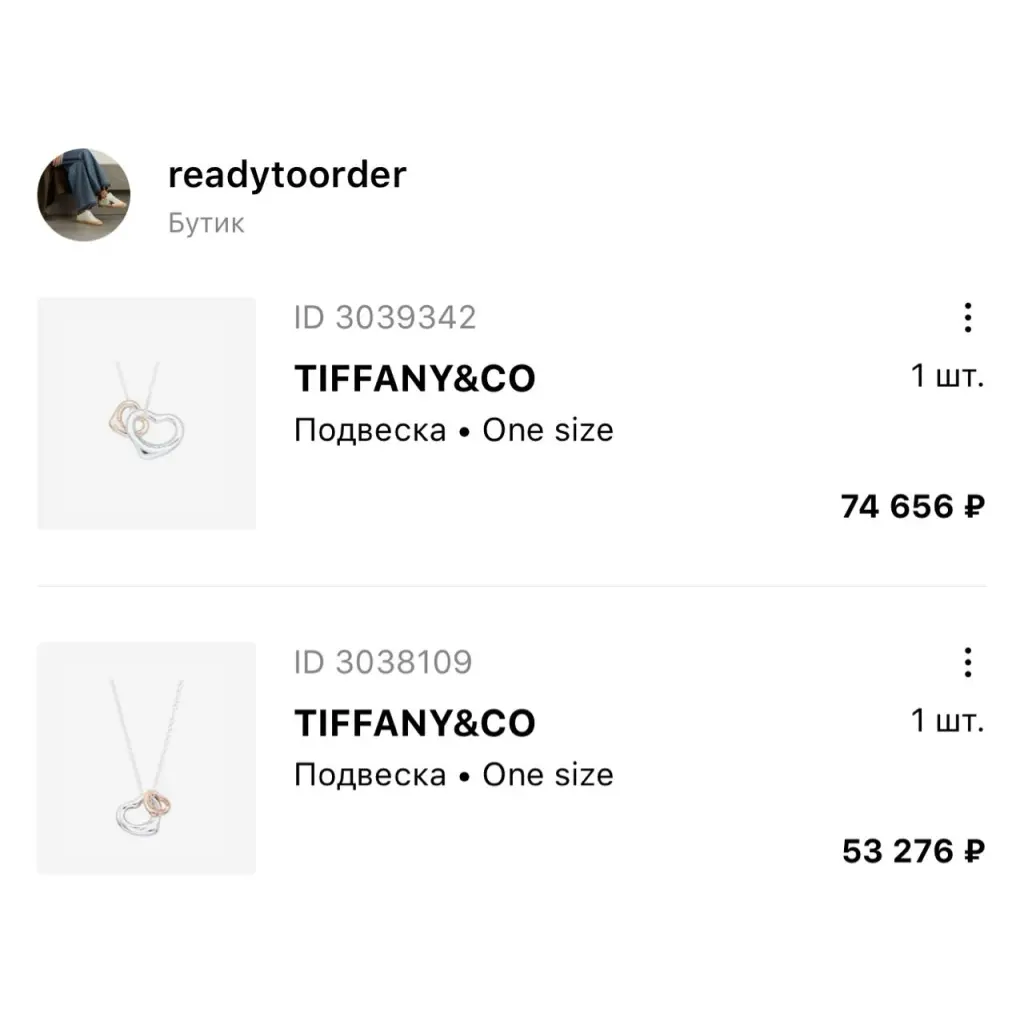
Task: Click price 74 656 ₽
Action: click(x=912, y=507)
